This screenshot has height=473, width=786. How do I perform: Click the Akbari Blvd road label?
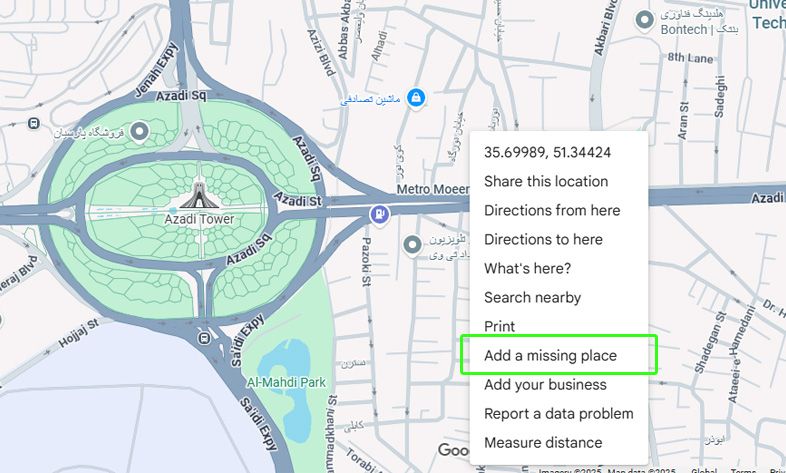click(x=604, y=28)
